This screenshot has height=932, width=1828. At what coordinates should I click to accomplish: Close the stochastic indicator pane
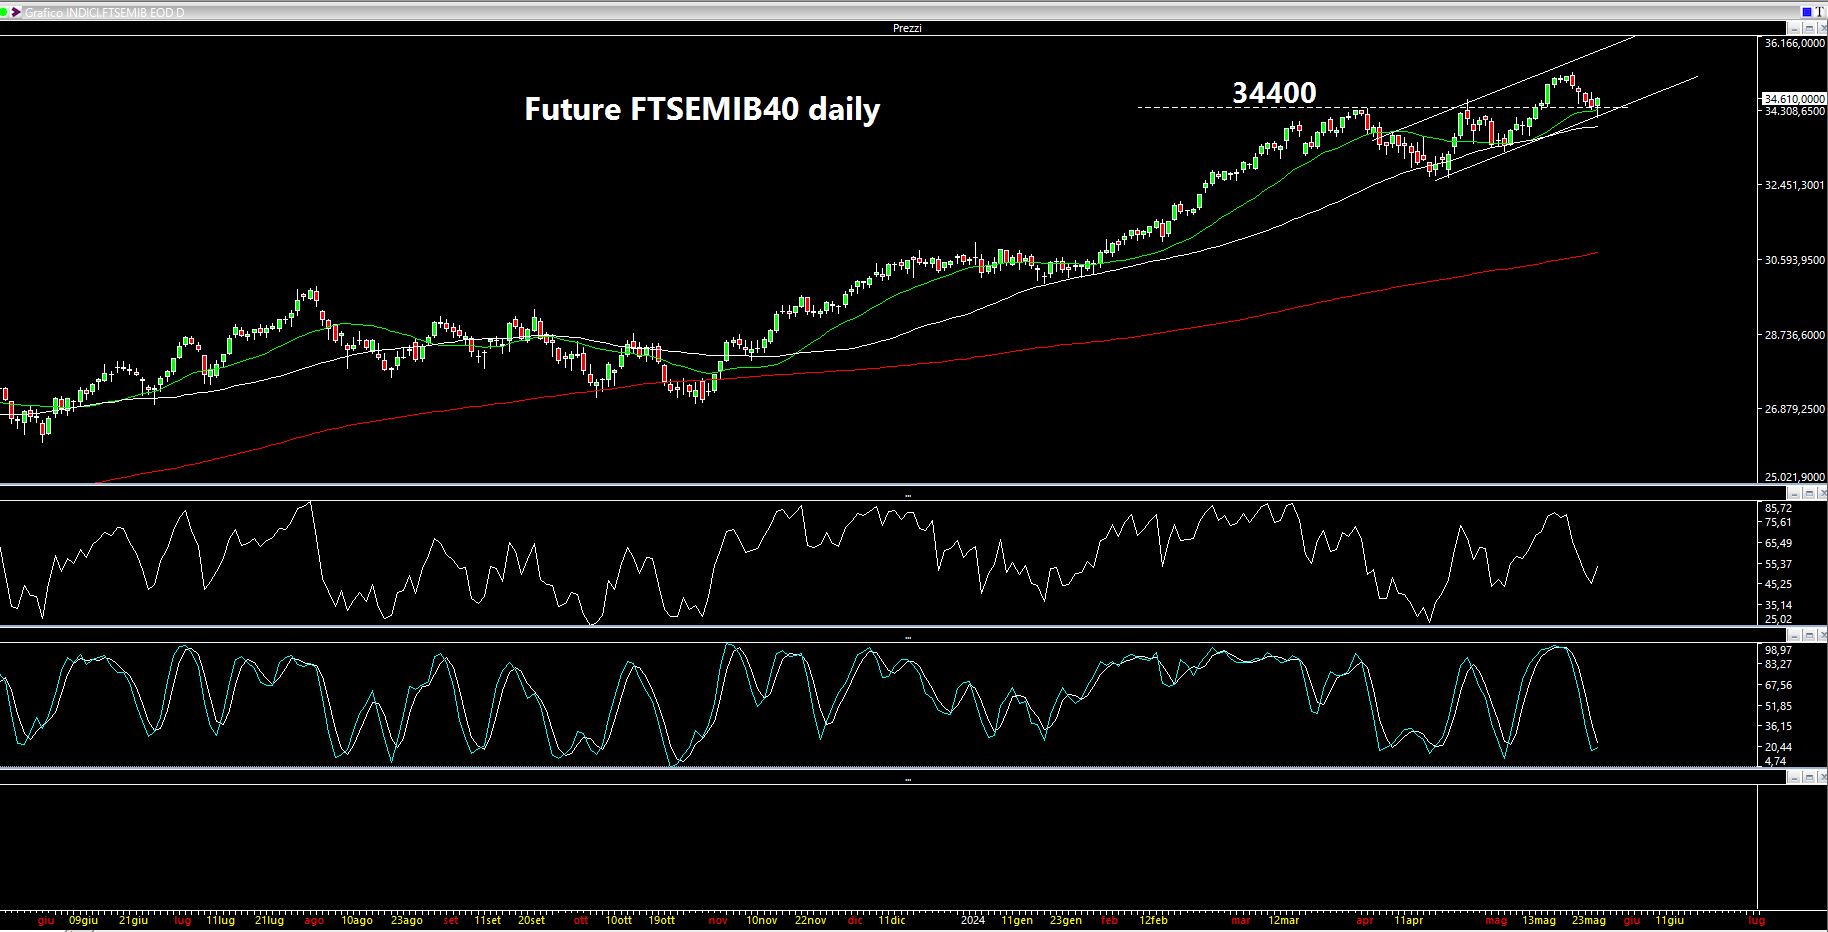point(1822,635)
